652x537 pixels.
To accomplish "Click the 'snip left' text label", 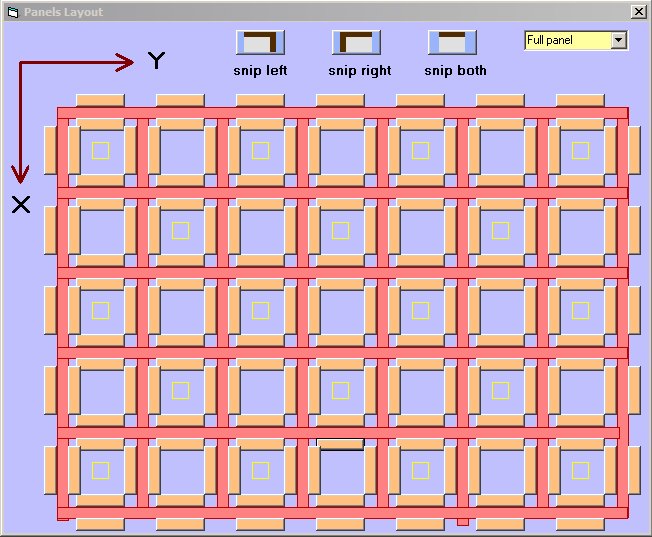I will pos(260,71).
